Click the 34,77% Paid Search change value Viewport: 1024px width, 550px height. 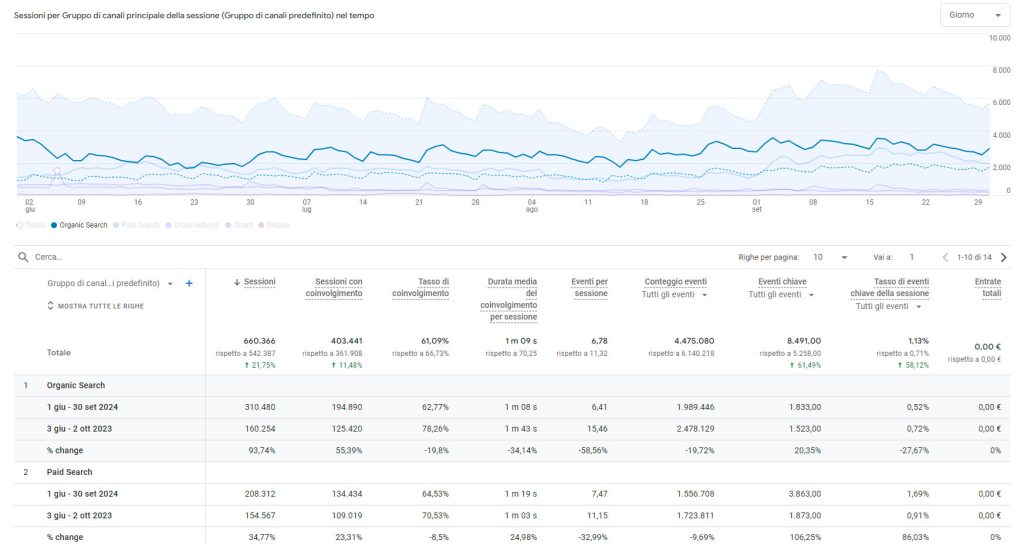point(262,537)
